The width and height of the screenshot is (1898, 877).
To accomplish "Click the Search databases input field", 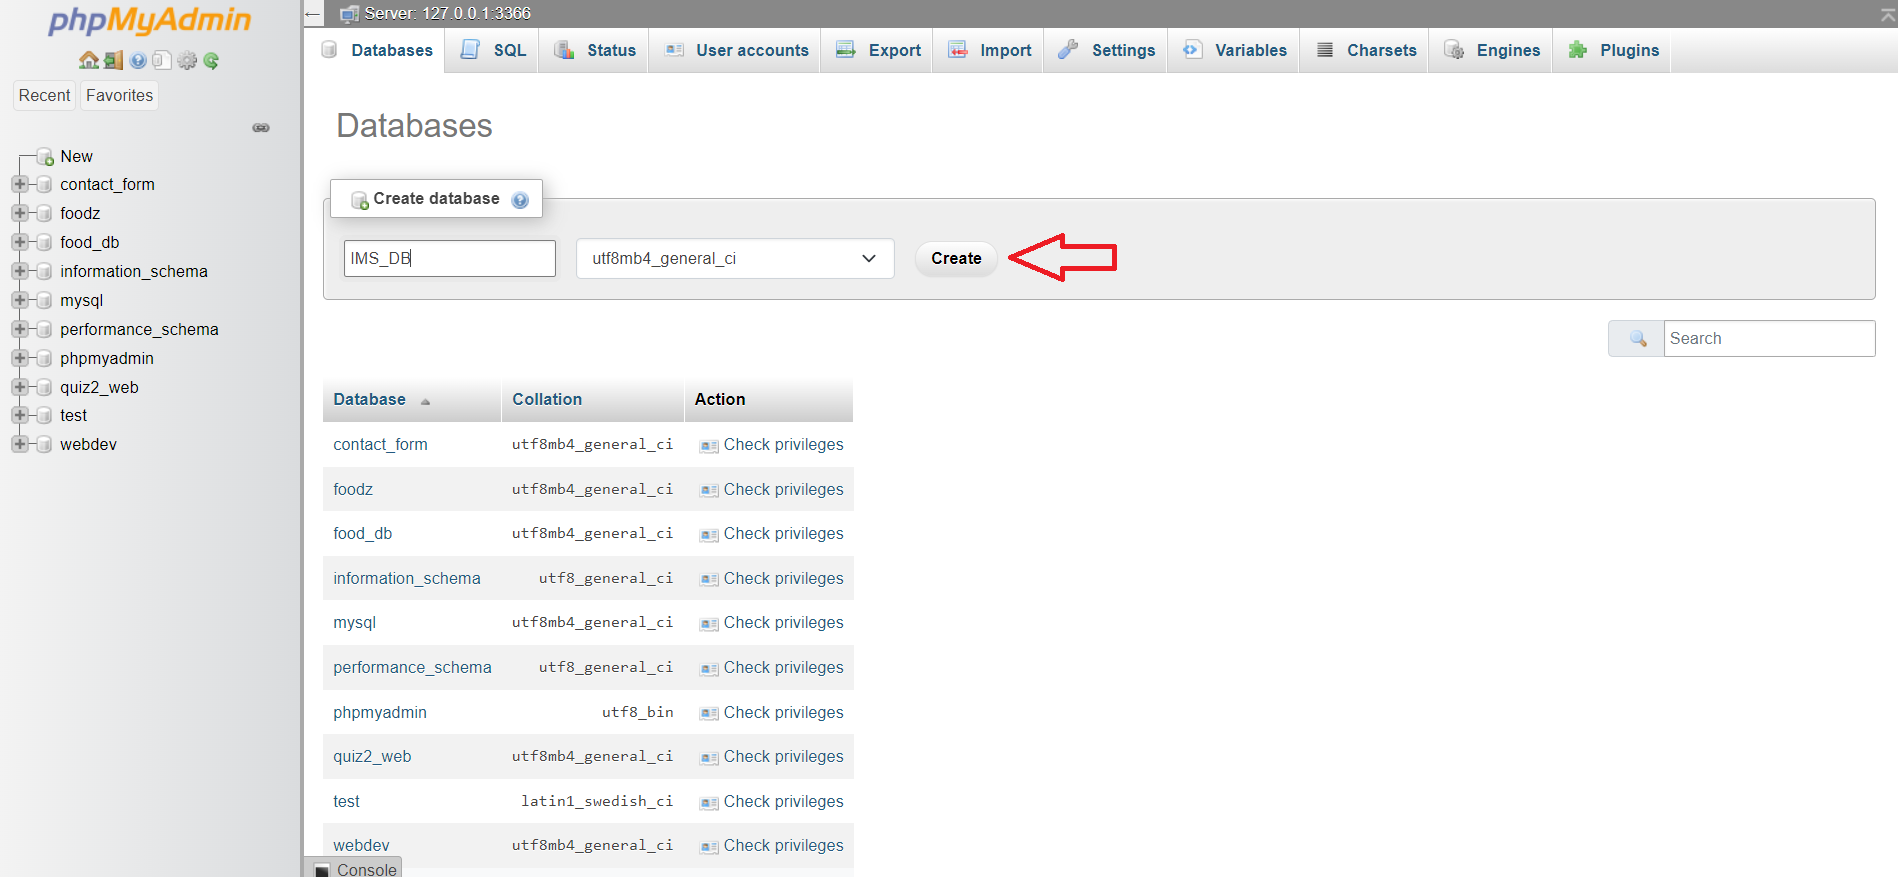I will tap(1769, 339).
